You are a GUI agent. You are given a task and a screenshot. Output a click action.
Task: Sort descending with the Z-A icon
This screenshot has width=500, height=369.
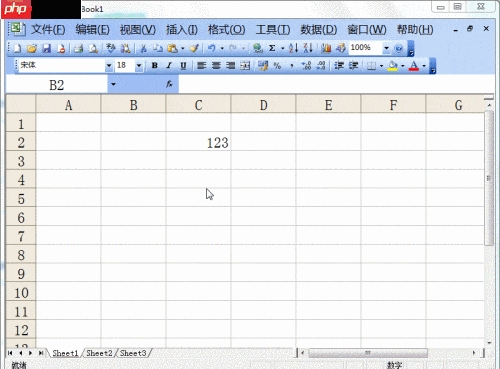(x=308, y=49)
